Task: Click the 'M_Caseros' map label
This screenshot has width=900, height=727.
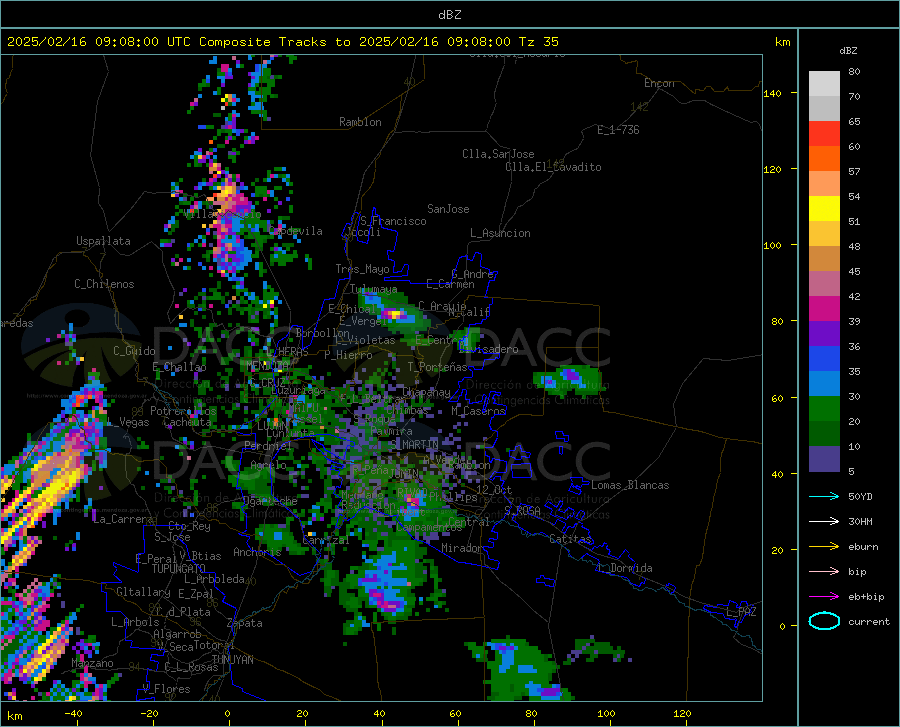Action: coord(478,411)
